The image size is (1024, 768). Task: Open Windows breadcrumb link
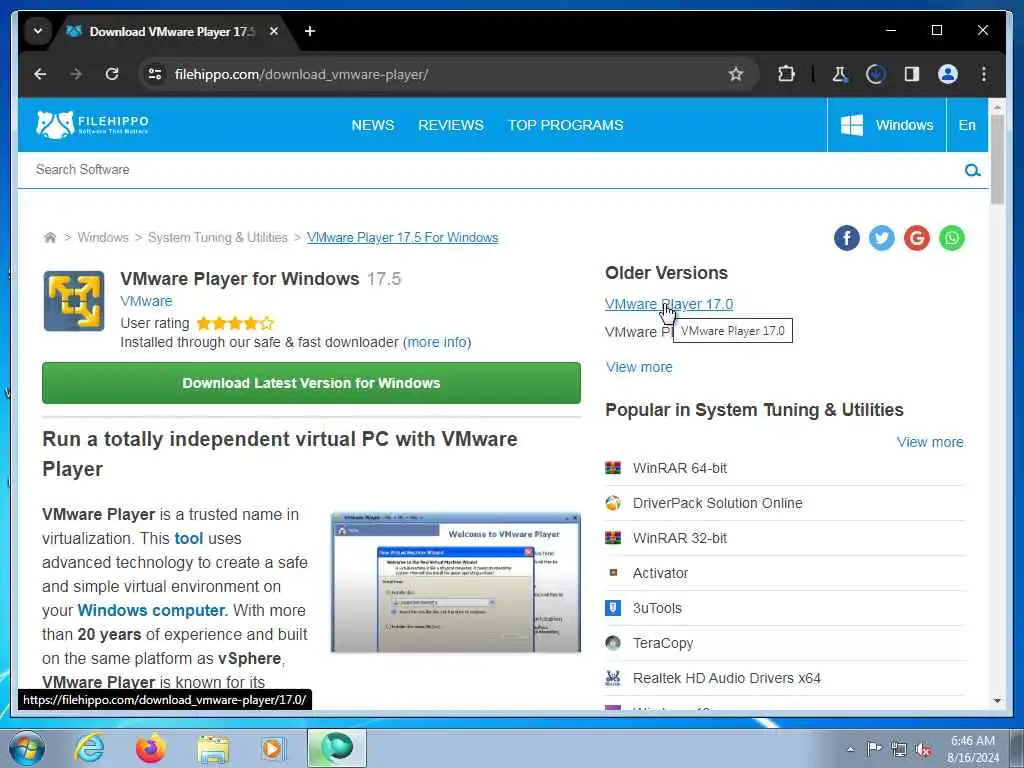pos(103,238)
